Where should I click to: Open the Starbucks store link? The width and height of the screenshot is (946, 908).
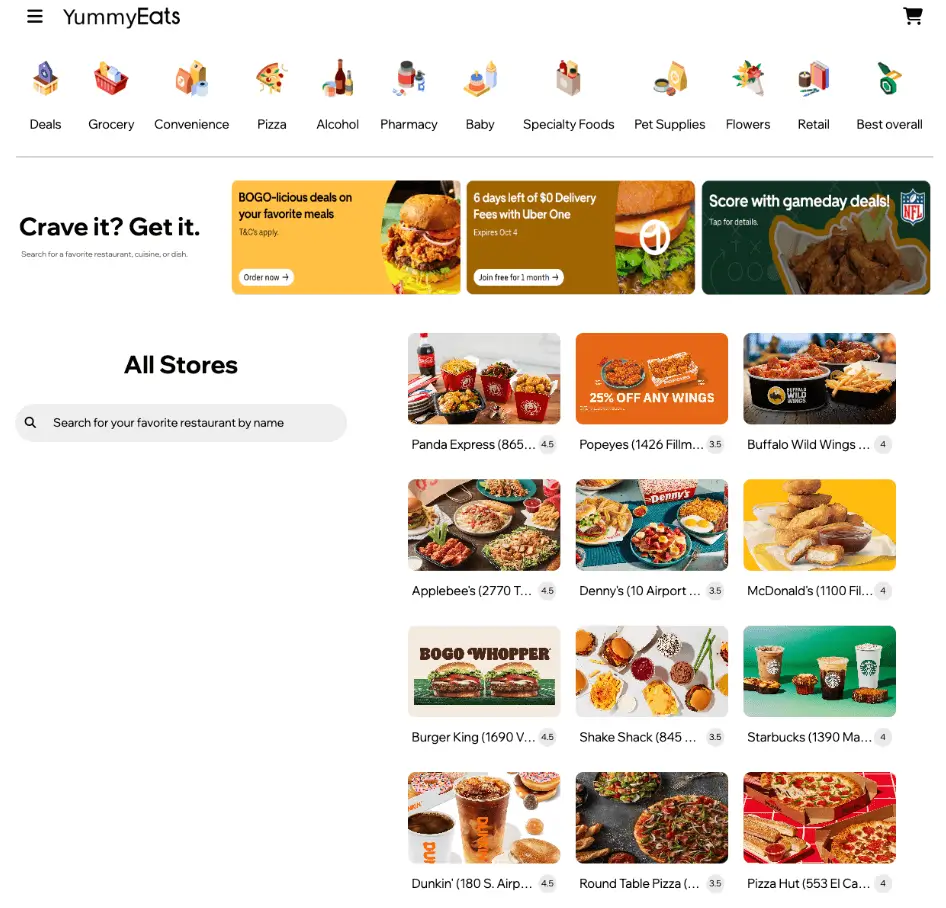pyautogui.click(x=809, y=737)
